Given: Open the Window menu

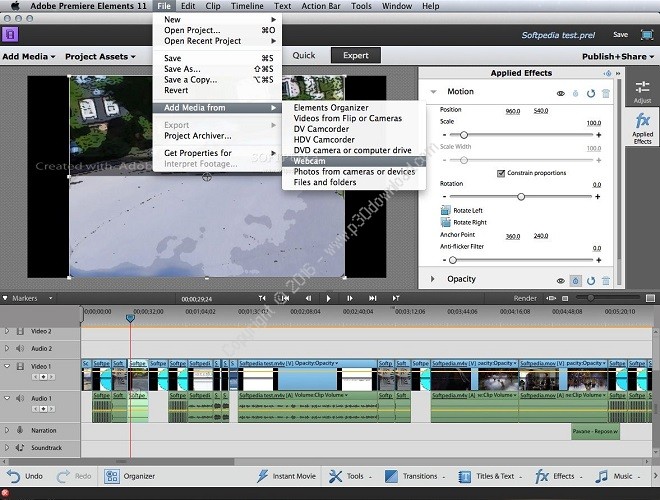Looking at the screenshot, I should [x=397, y=6].
